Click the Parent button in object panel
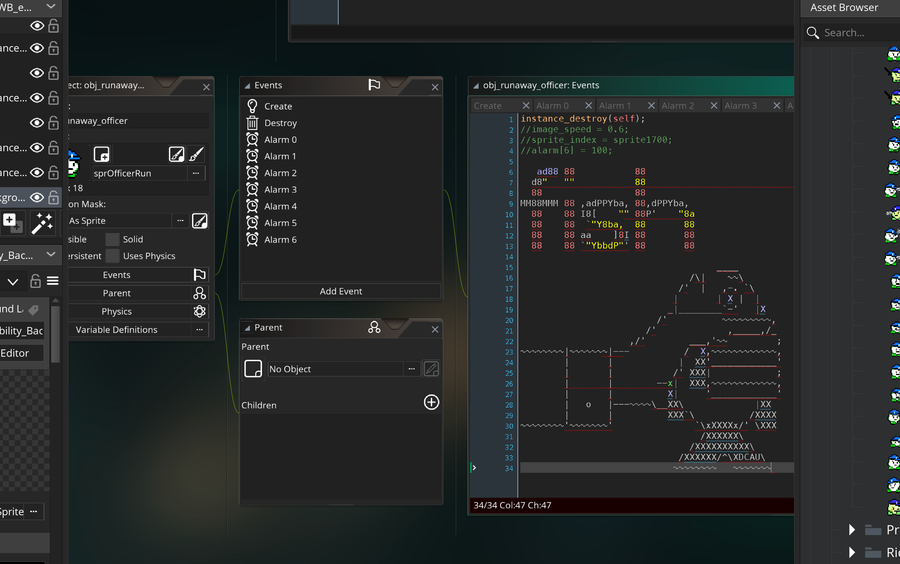 (138, 293)
